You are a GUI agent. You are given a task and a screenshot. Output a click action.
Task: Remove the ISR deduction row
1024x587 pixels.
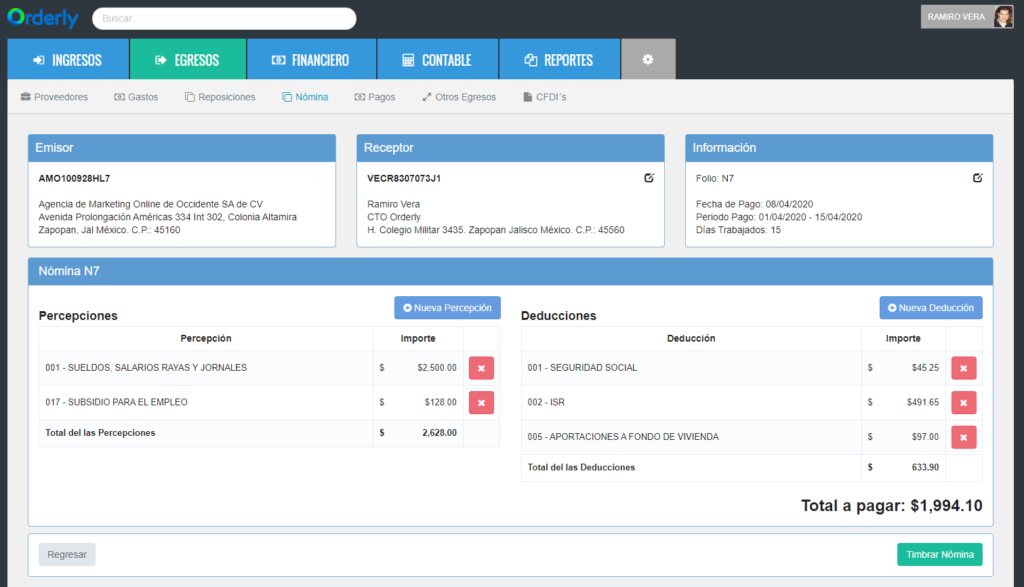tap(963, 403)
